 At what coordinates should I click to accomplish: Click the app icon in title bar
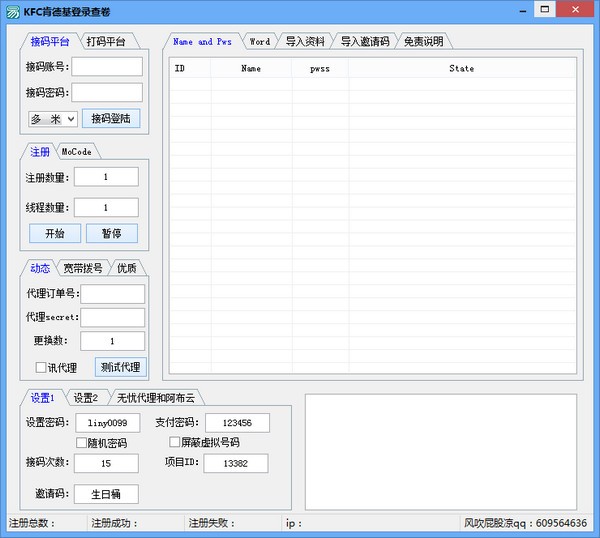[13, 12]
